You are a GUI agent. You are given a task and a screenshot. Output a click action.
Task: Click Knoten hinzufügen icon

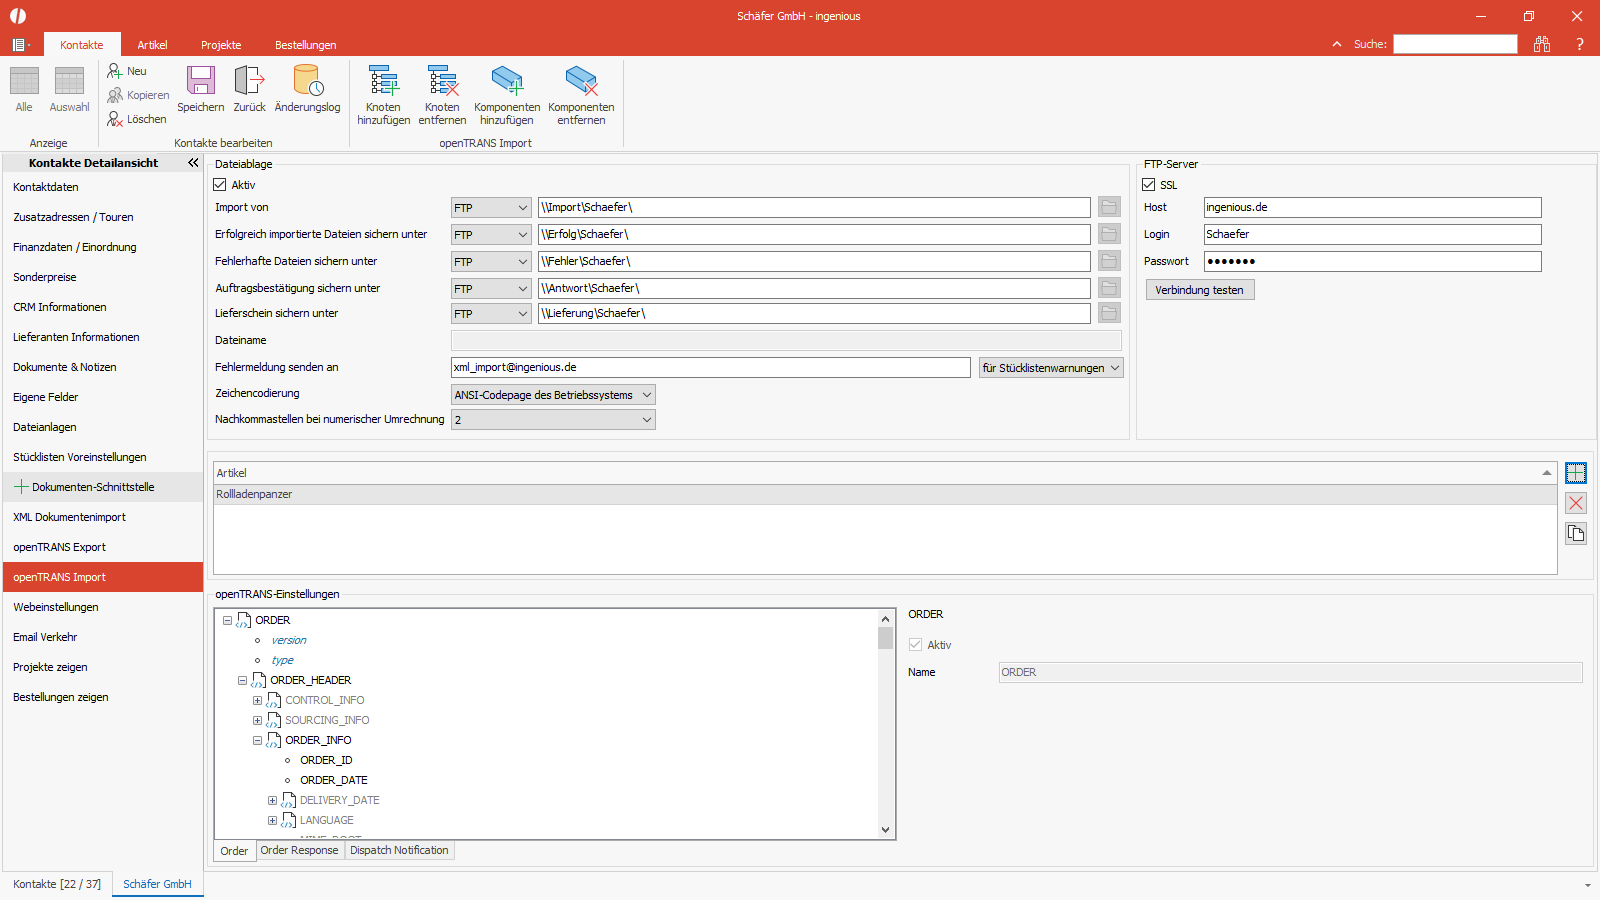point(383,81)
